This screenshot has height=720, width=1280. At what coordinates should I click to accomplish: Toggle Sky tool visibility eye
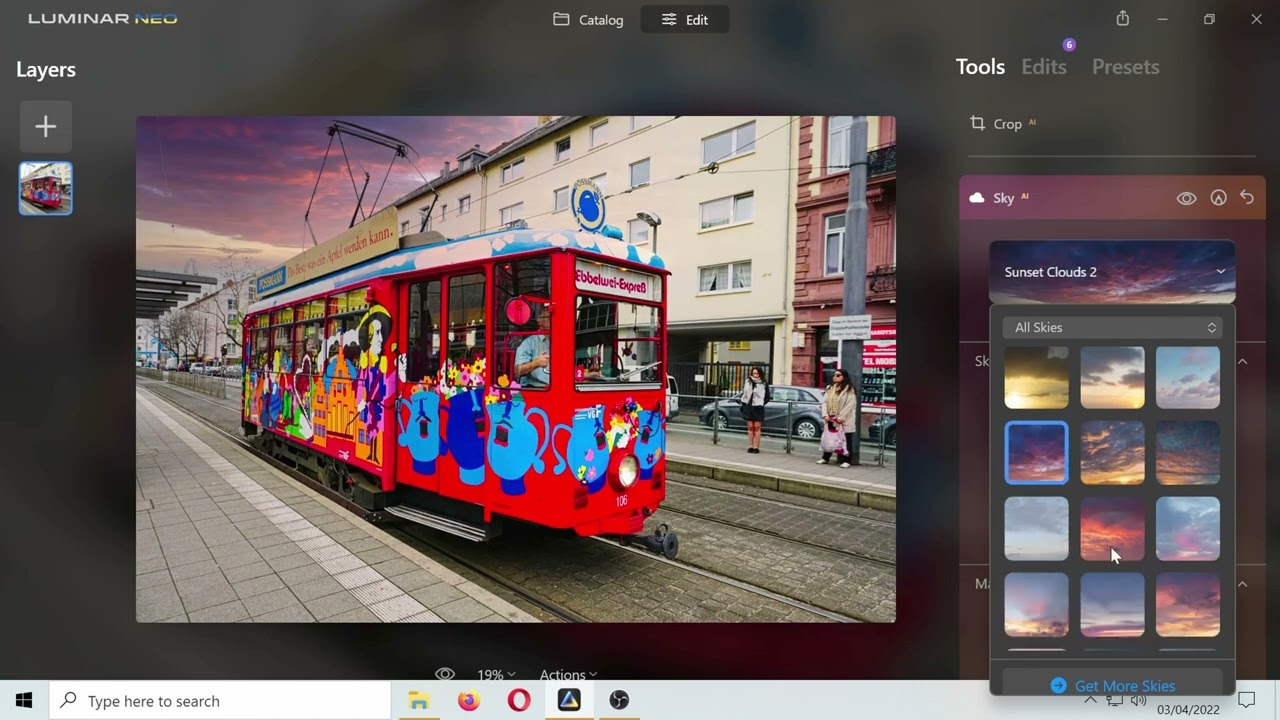(1186, 198)
